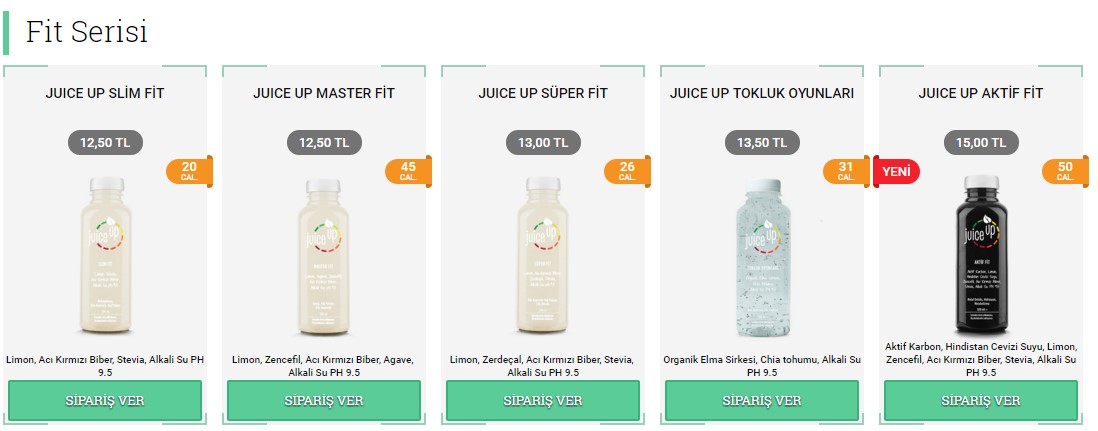Click the black Aktif Fit bottle image

(x=981, y=257)
